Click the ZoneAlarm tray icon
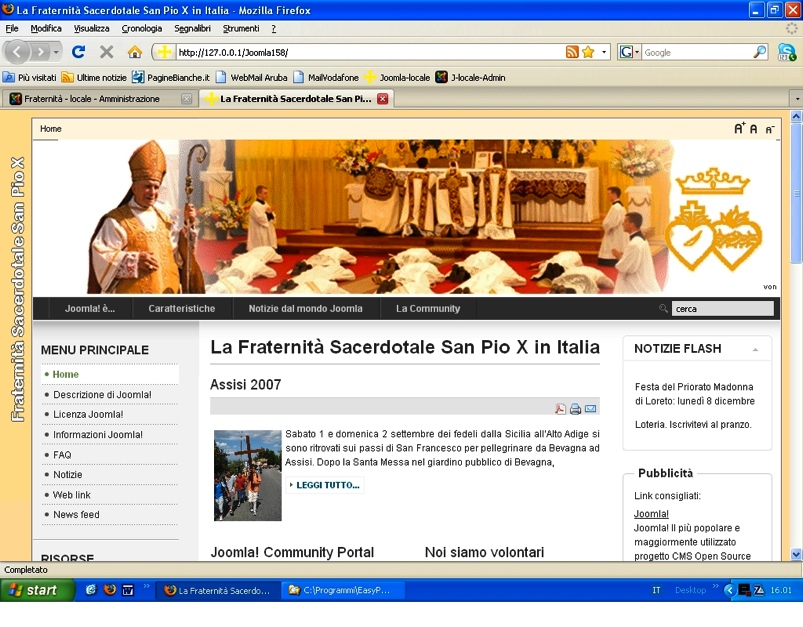 pyautogui.click(x=759, y=590)
